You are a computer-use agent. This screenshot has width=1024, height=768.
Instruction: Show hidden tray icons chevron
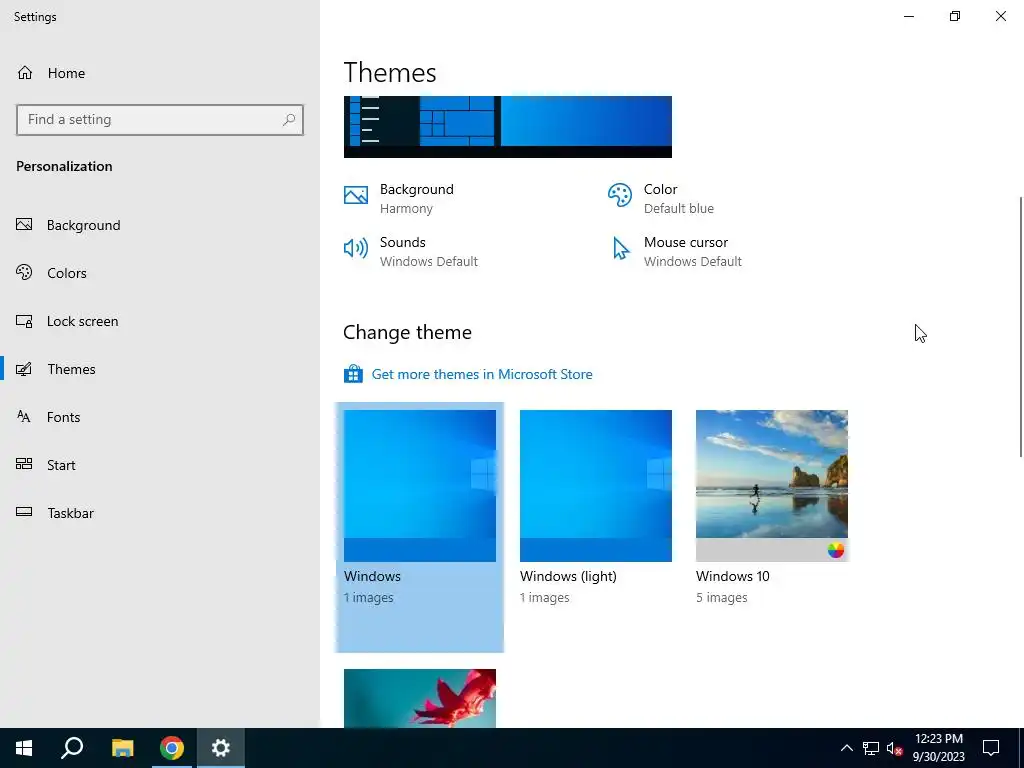click(x=846, y=748)
